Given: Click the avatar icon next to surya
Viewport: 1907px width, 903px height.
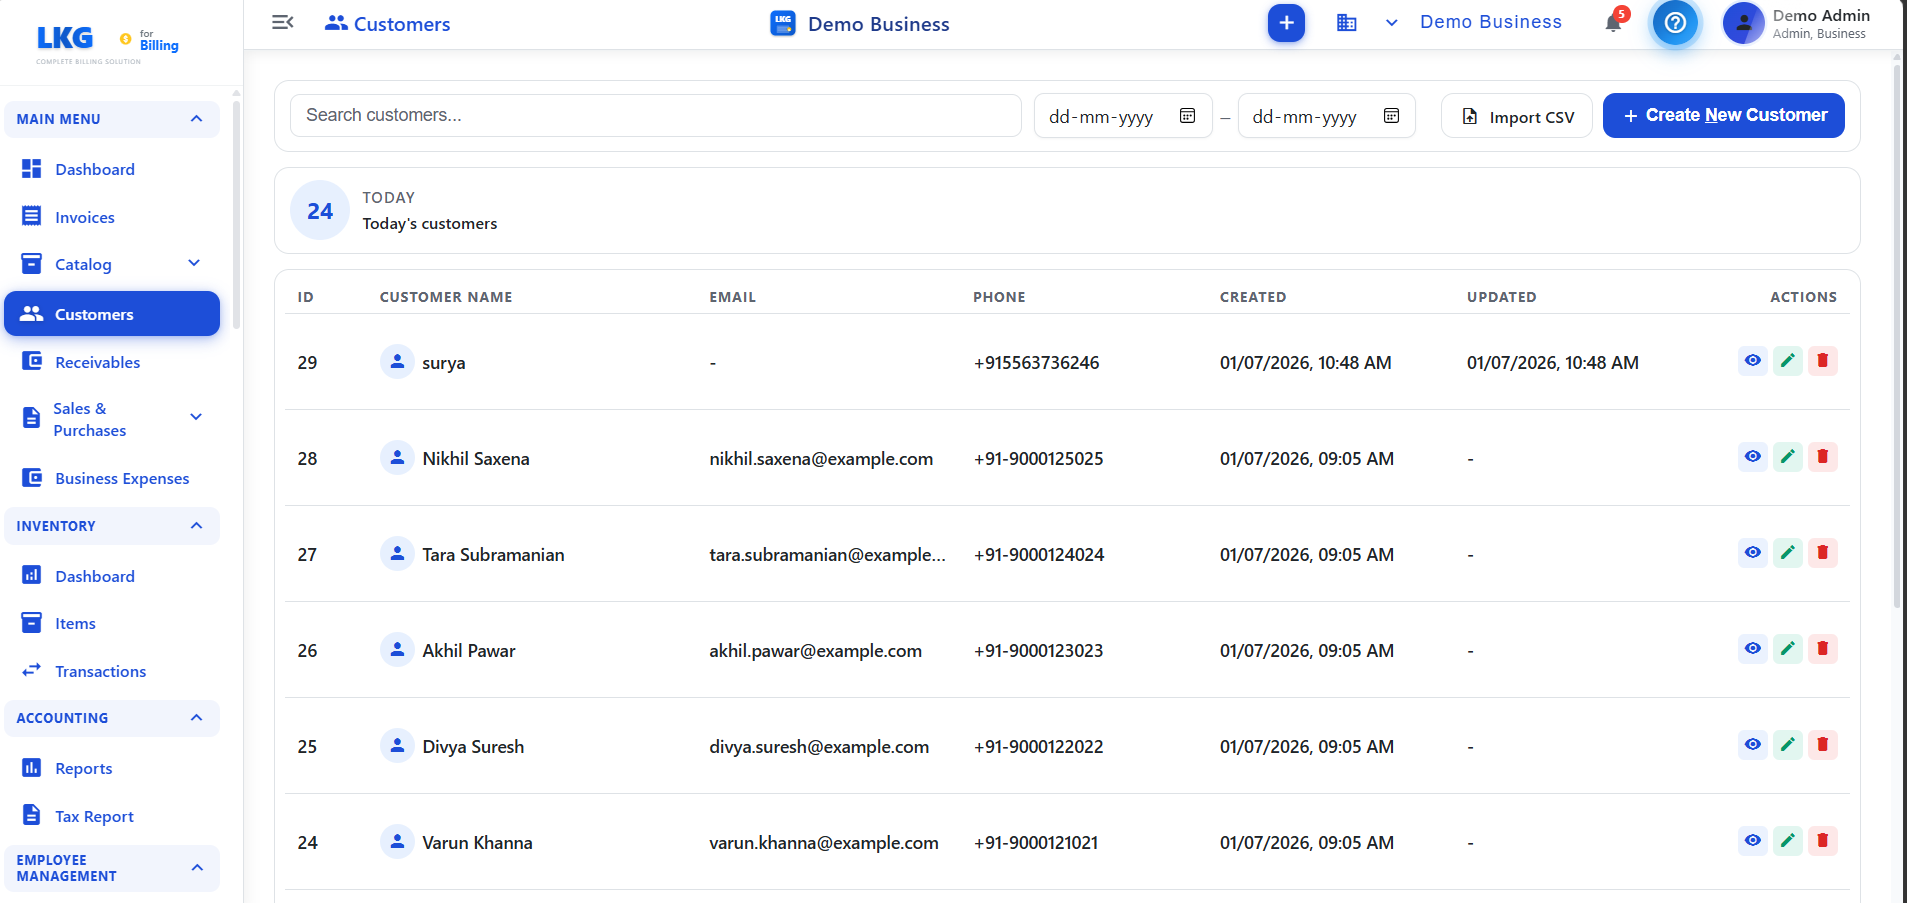Looking at the screenshot, I should click(397, 362).
